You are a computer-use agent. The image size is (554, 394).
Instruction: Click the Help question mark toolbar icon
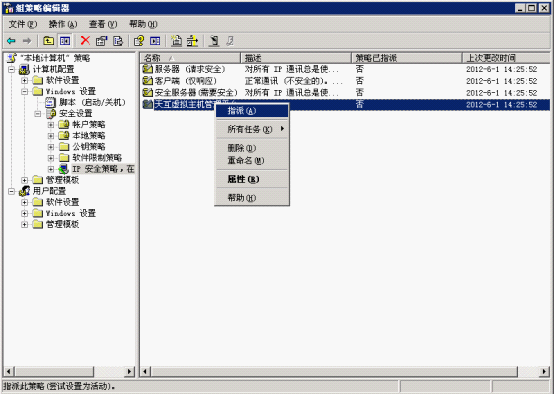139,41
